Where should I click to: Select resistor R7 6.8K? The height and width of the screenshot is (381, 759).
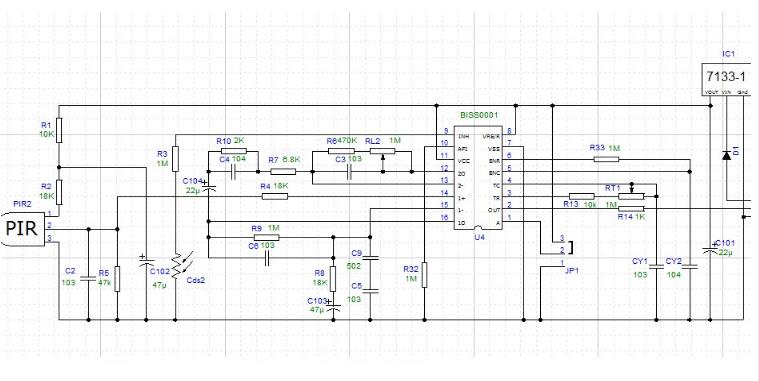point(283,171)
